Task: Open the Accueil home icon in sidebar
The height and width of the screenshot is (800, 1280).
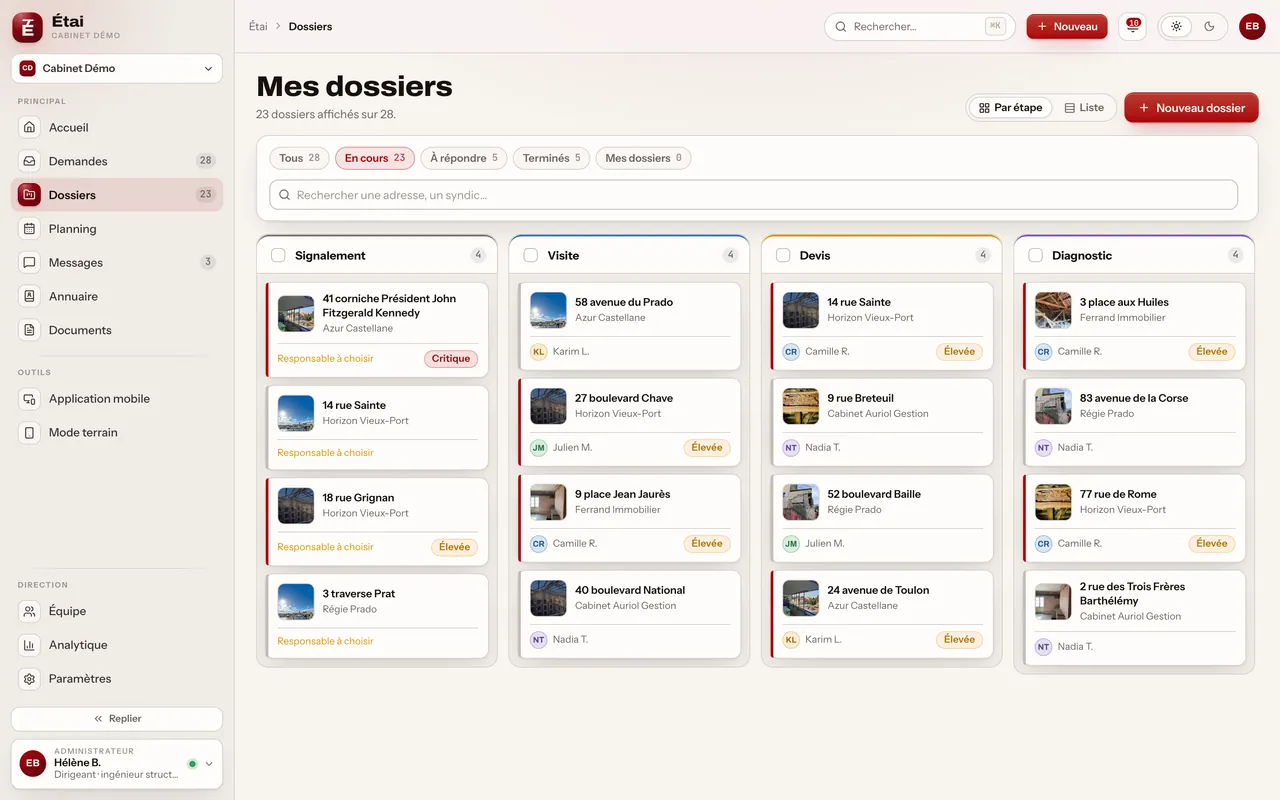Action: pyautogui.click(x=30, y=128)
